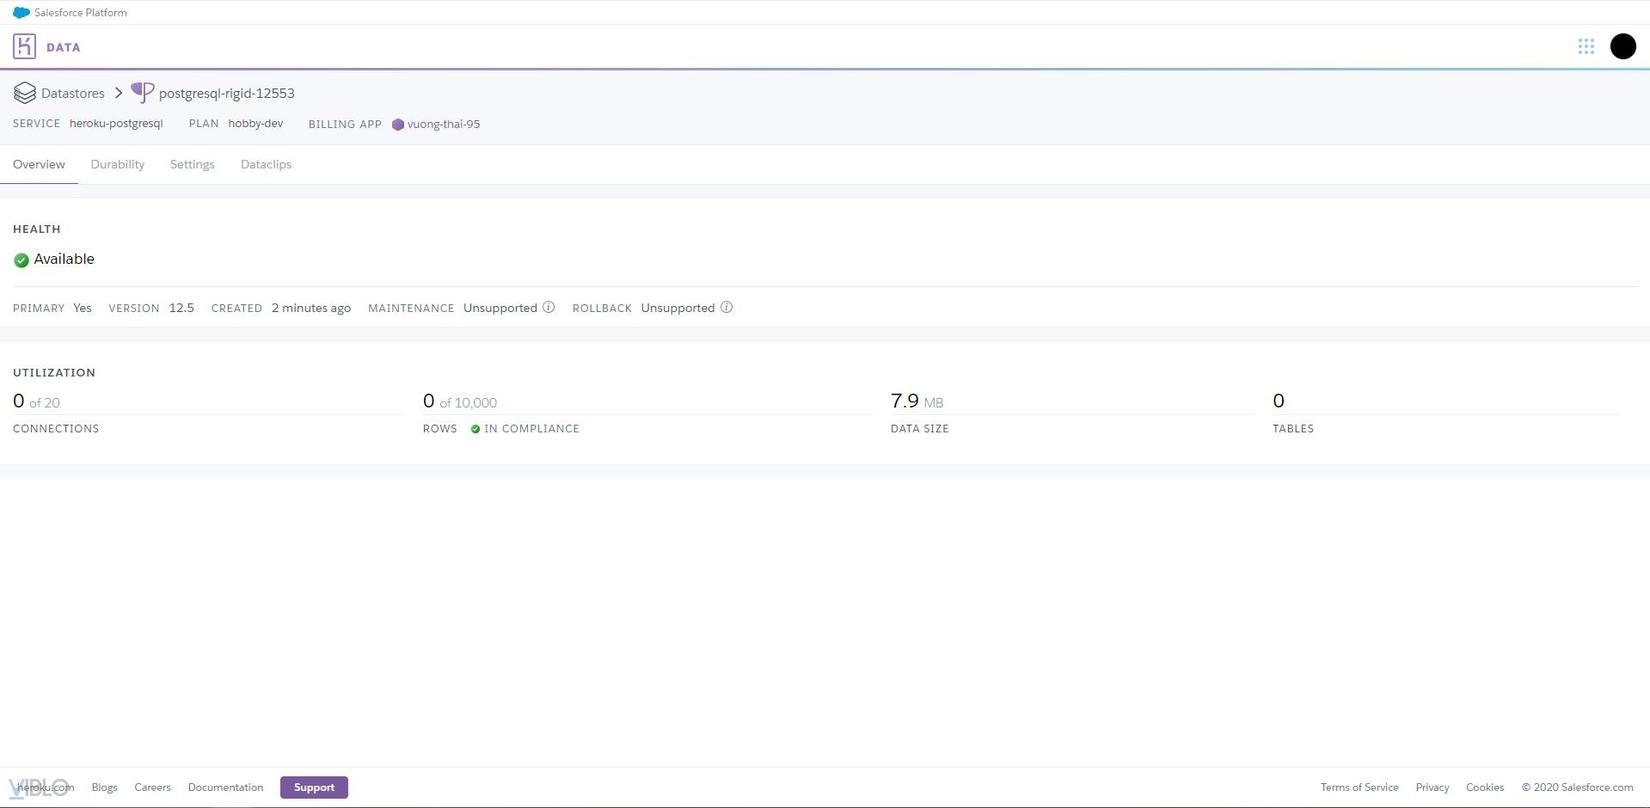Viewport: 1650px width, 808px height.
Task: Click the Maintenance 'Unsupported' value
Action: click(x=500, y=308)
